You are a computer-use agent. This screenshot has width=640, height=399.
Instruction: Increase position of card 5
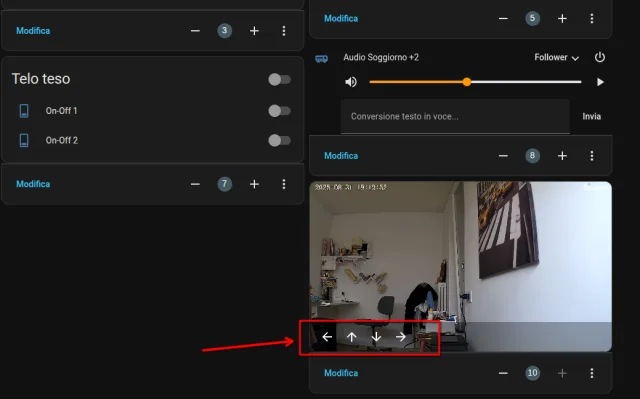562,19
